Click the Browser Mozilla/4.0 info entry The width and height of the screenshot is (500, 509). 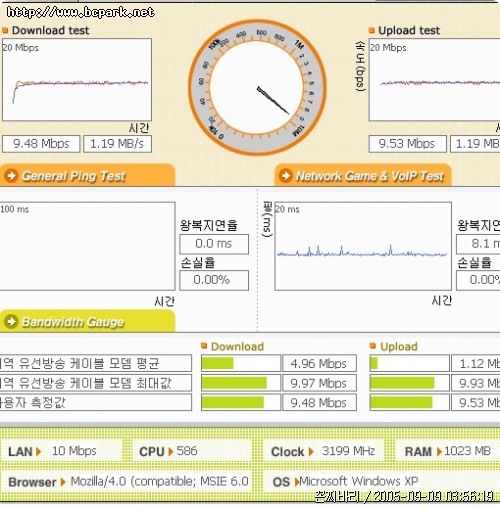pos(128,482)
